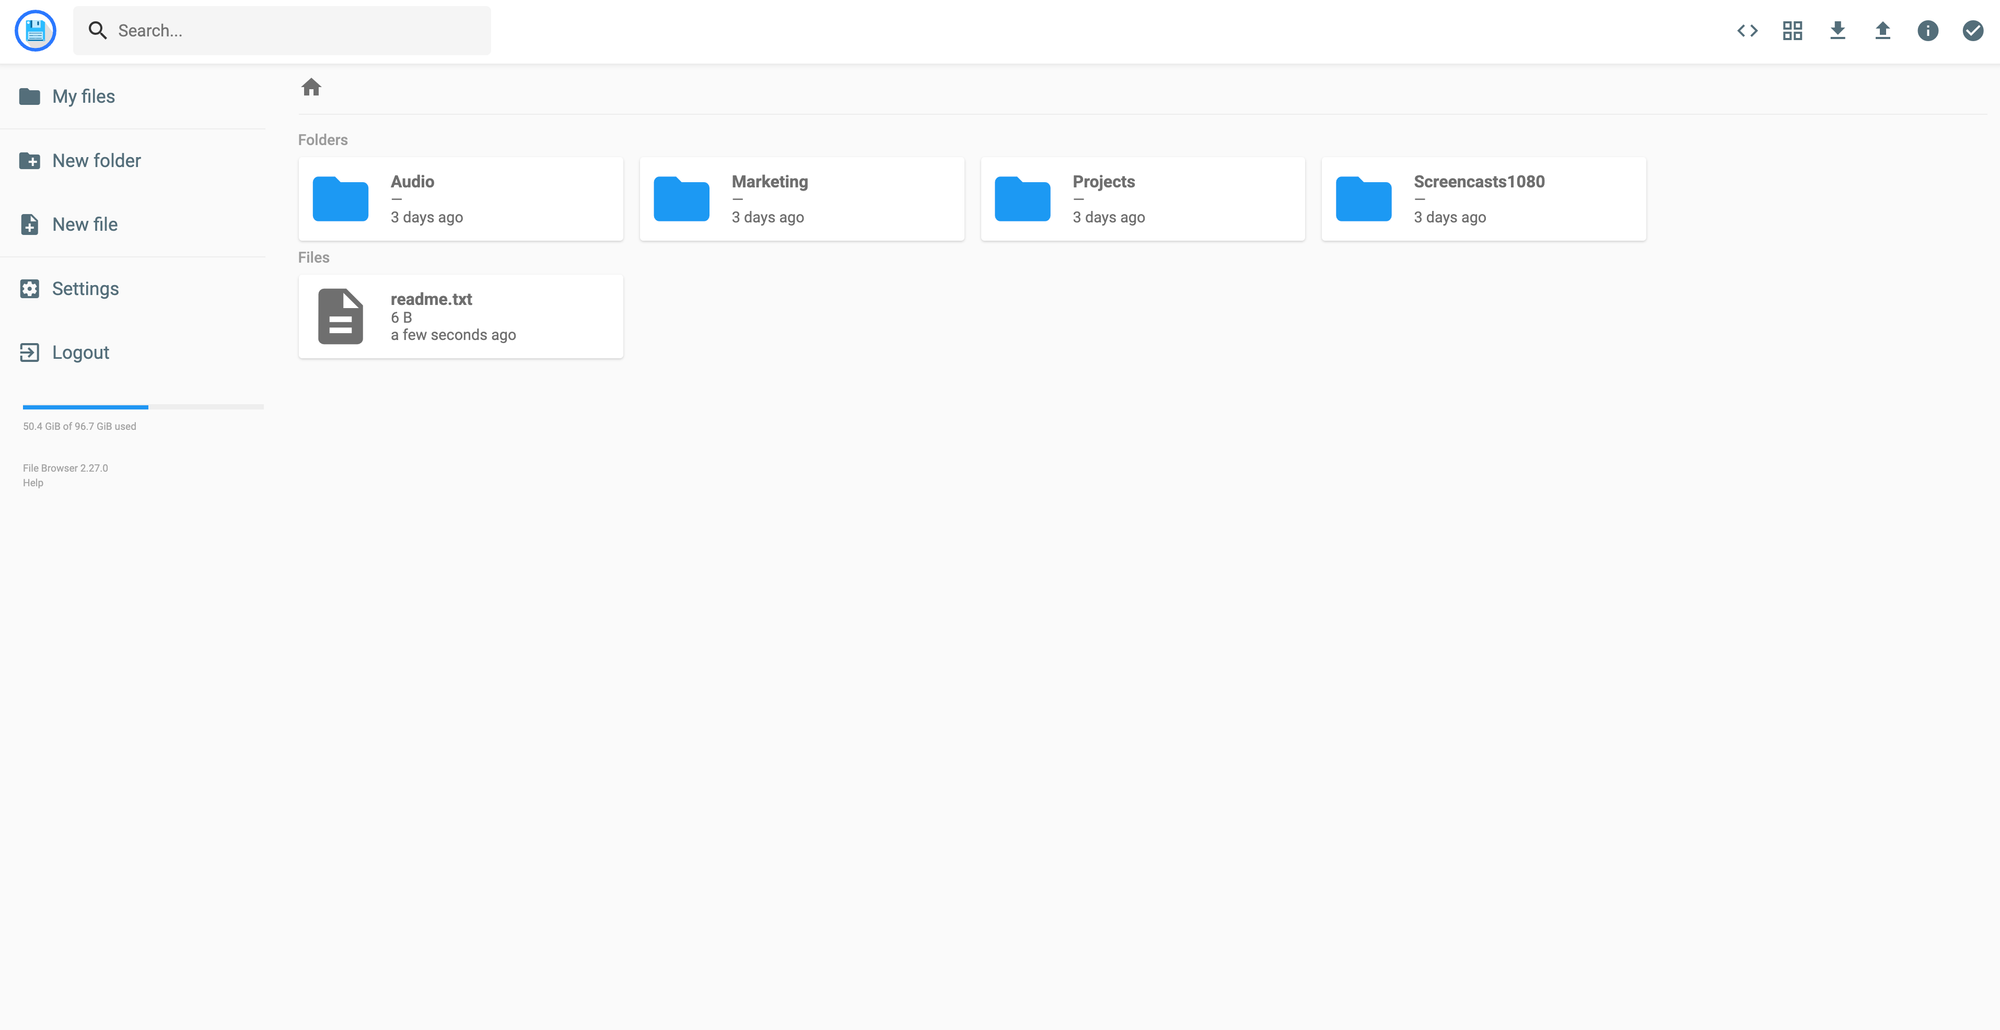This screenshot has height=1030, width=2000.
Task: Create a new file
Action: tap(84, 224)
